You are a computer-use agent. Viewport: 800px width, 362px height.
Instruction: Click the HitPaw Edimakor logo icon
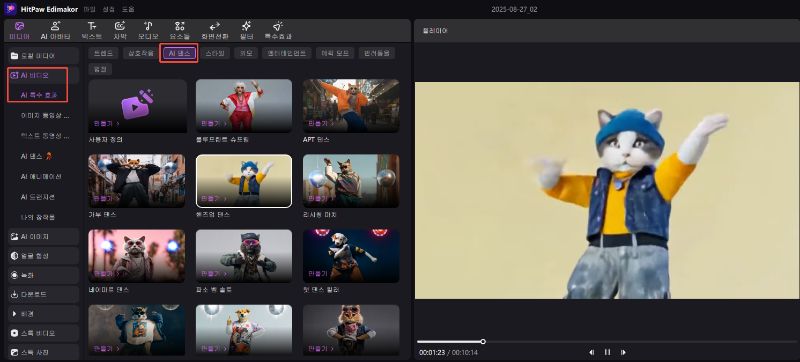10,9
